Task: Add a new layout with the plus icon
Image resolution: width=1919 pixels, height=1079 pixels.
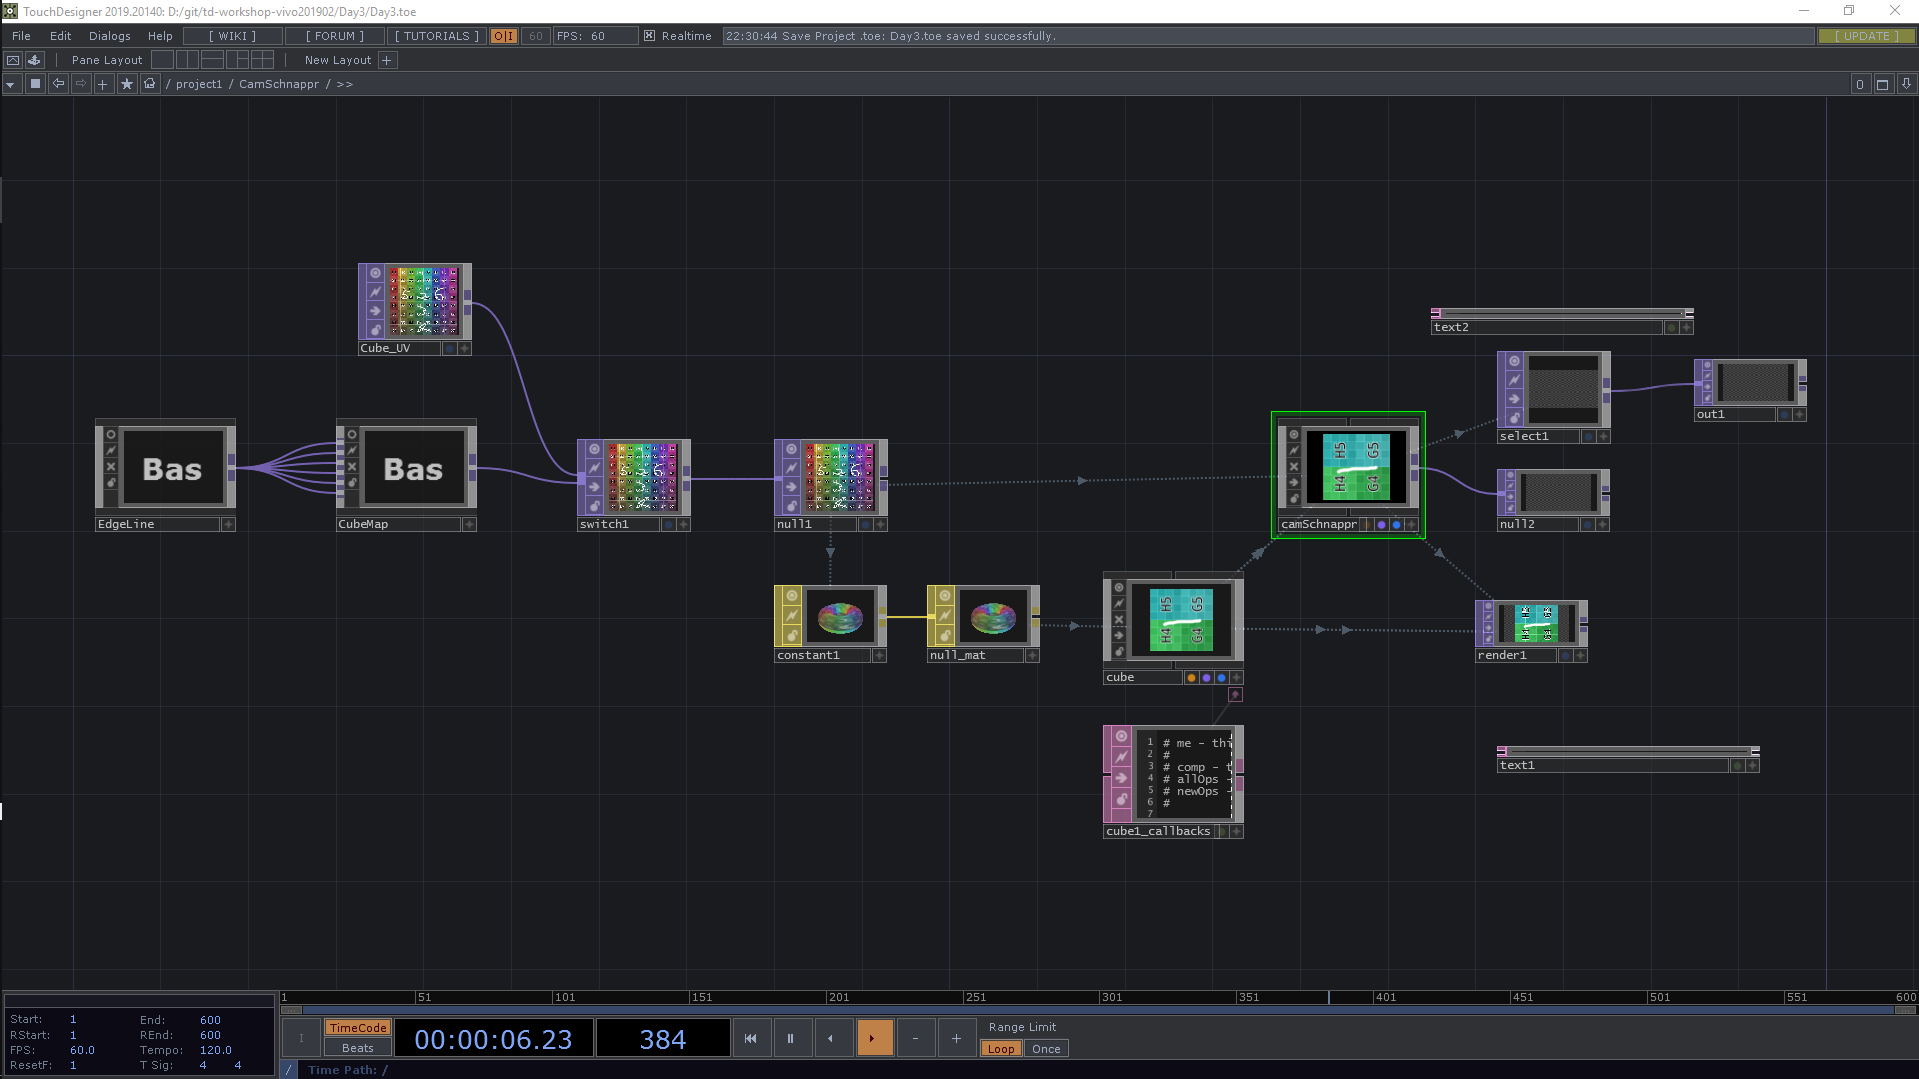Action: 387,60
